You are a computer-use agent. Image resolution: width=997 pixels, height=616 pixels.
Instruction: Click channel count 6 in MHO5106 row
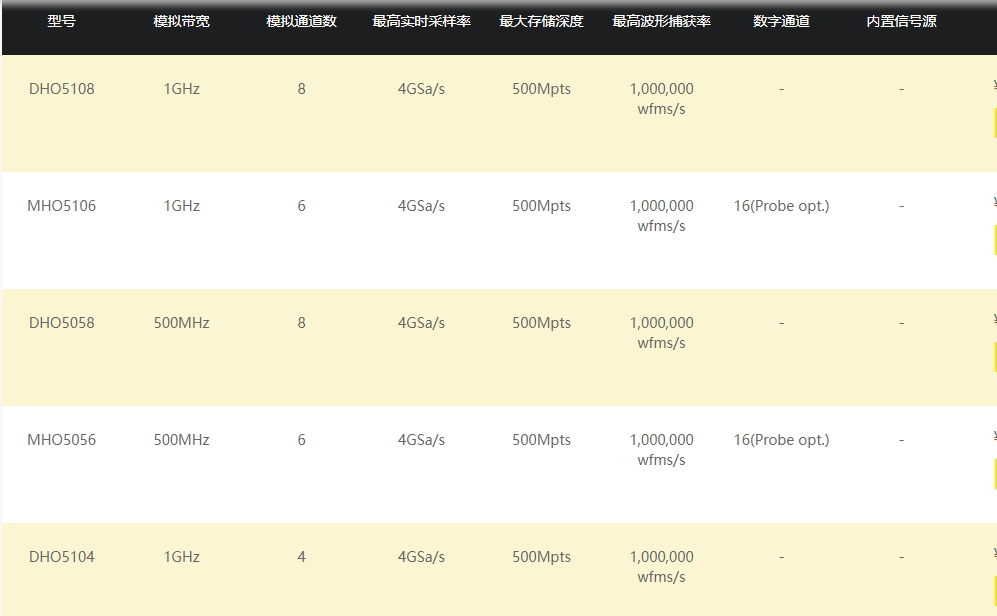pyautogui.click(x=301, y=206)
